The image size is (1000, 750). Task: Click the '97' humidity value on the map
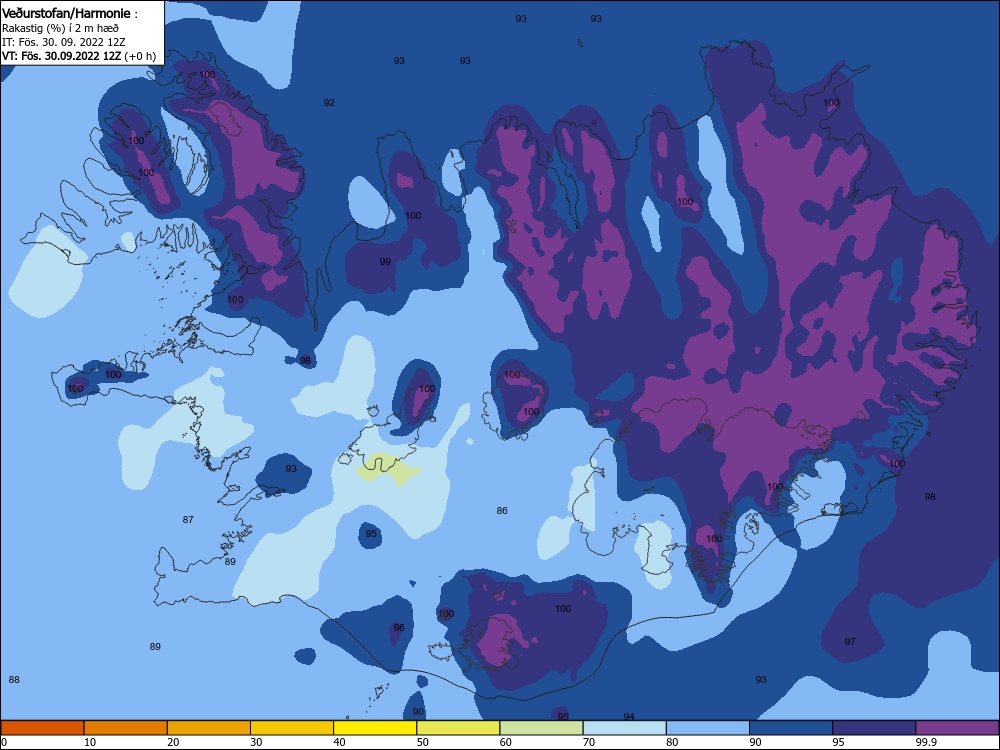coord(850,642)
